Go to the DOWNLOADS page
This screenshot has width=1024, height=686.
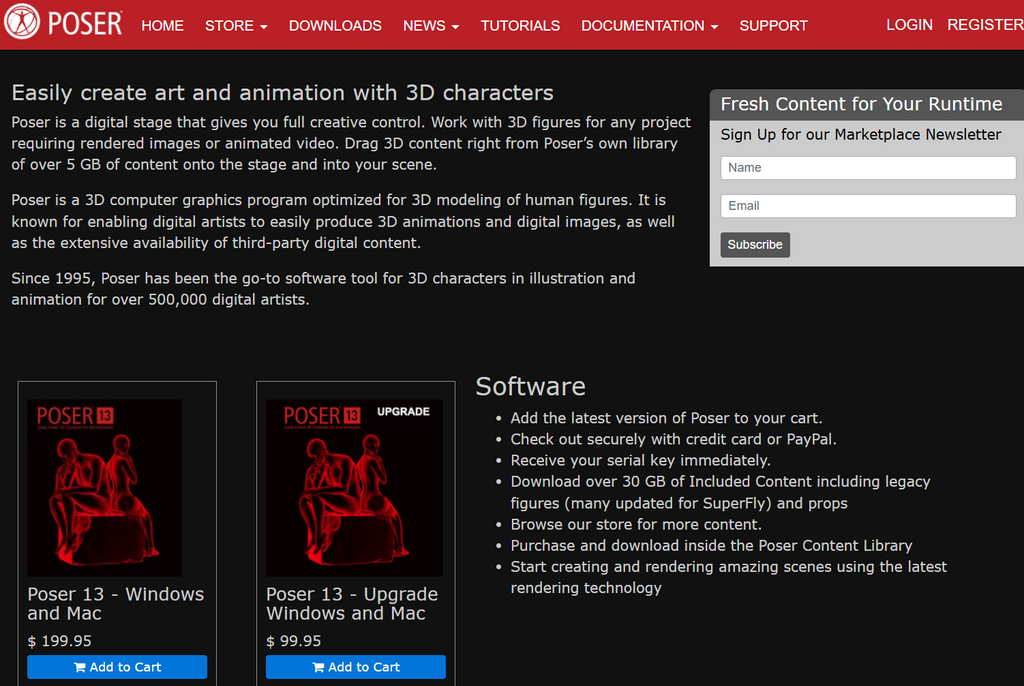coord(335,26)
